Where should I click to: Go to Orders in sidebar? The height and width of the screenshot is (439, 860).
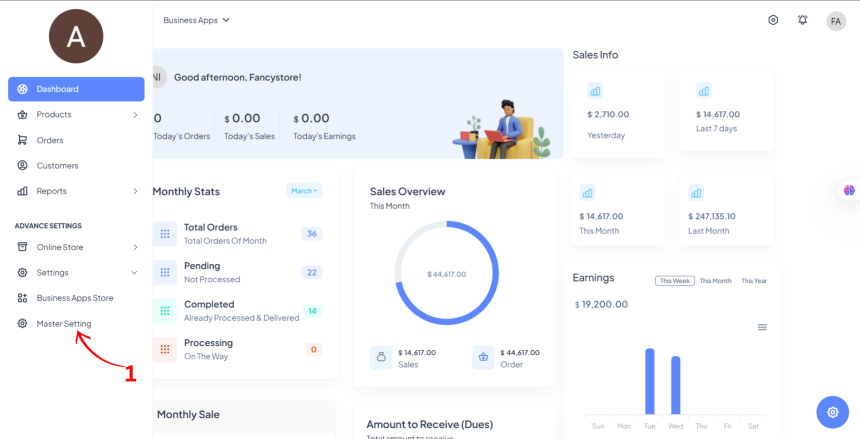50,140
